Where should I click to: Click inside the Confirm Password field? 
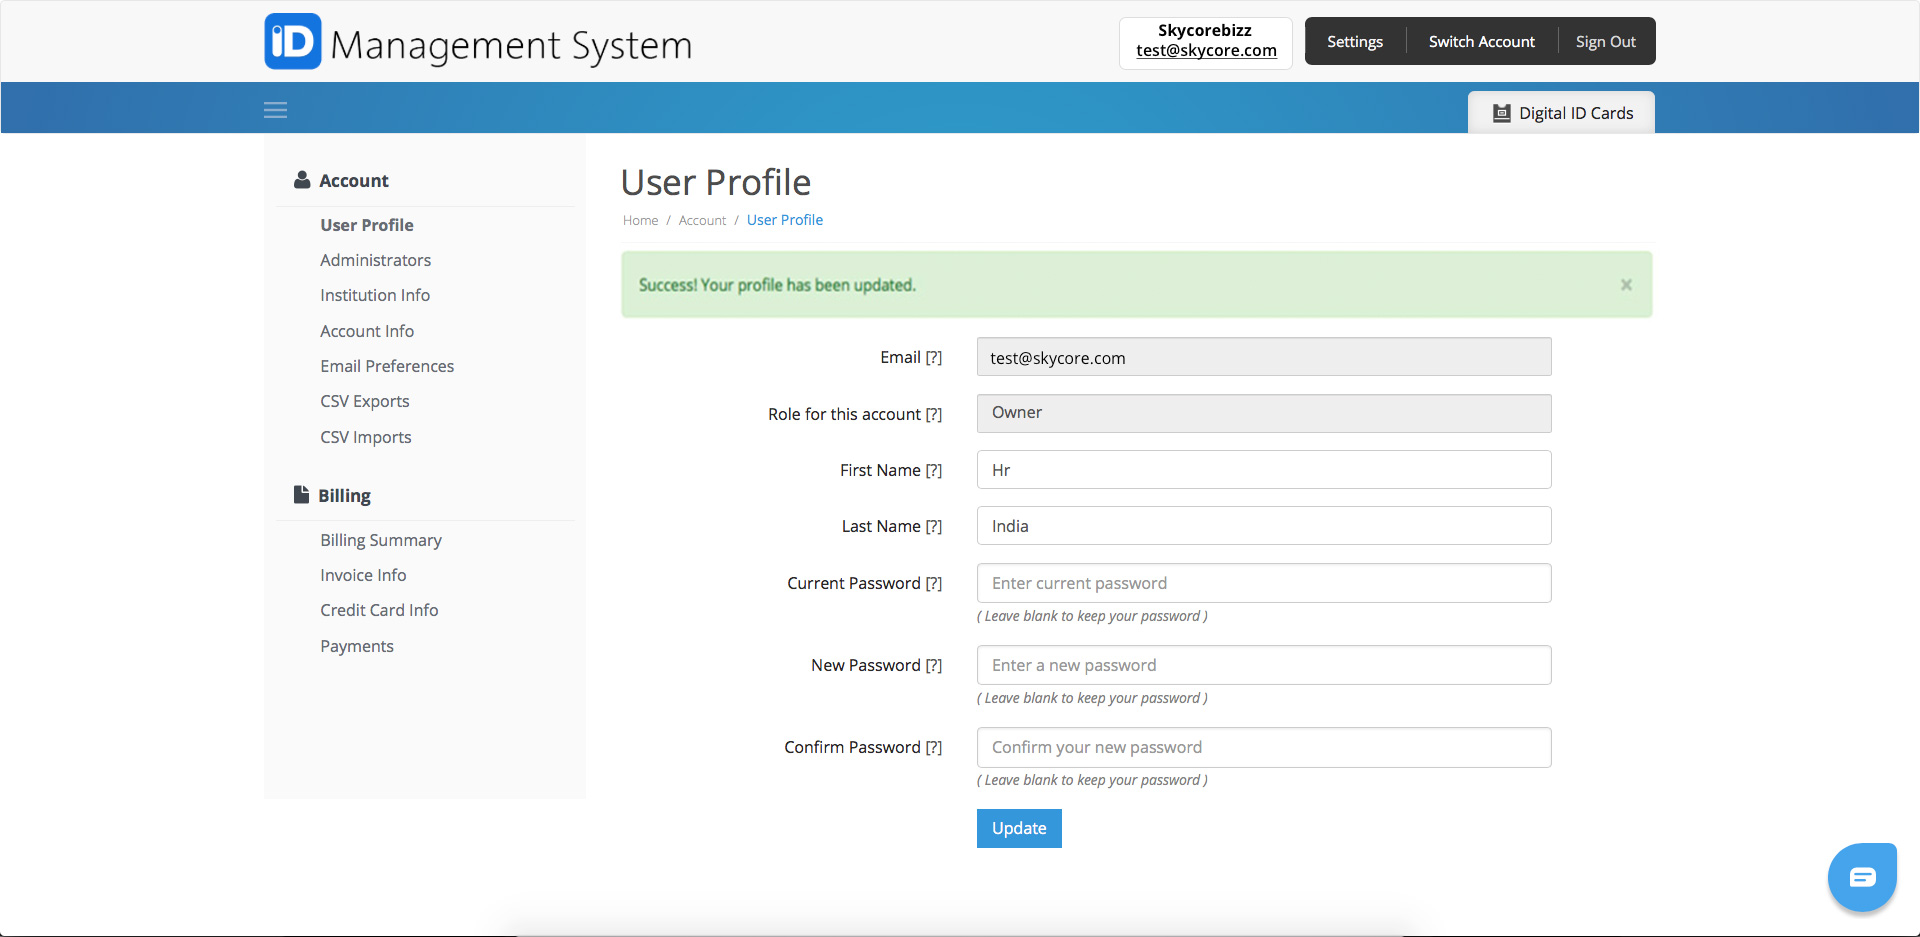1263,747
